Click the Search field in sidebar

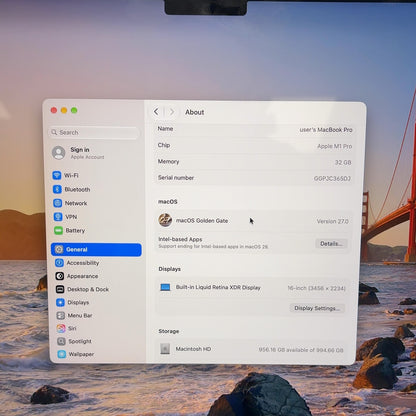coord(94,132)
